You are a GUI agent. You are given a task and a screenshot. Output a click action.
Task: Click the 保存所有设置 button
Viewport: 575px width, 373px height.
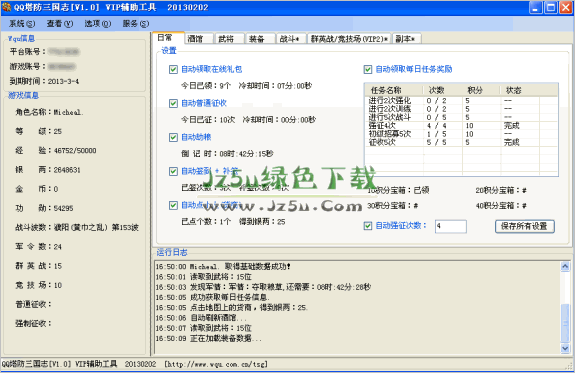pyautogui.click(x=524, y=226)
